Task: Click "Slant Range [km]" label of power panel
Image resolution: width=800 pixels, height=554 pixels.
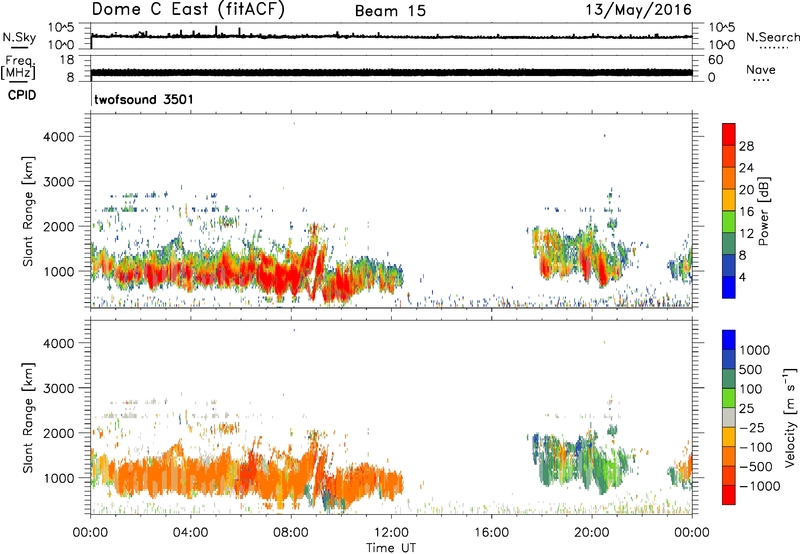Action: (28, 211)
